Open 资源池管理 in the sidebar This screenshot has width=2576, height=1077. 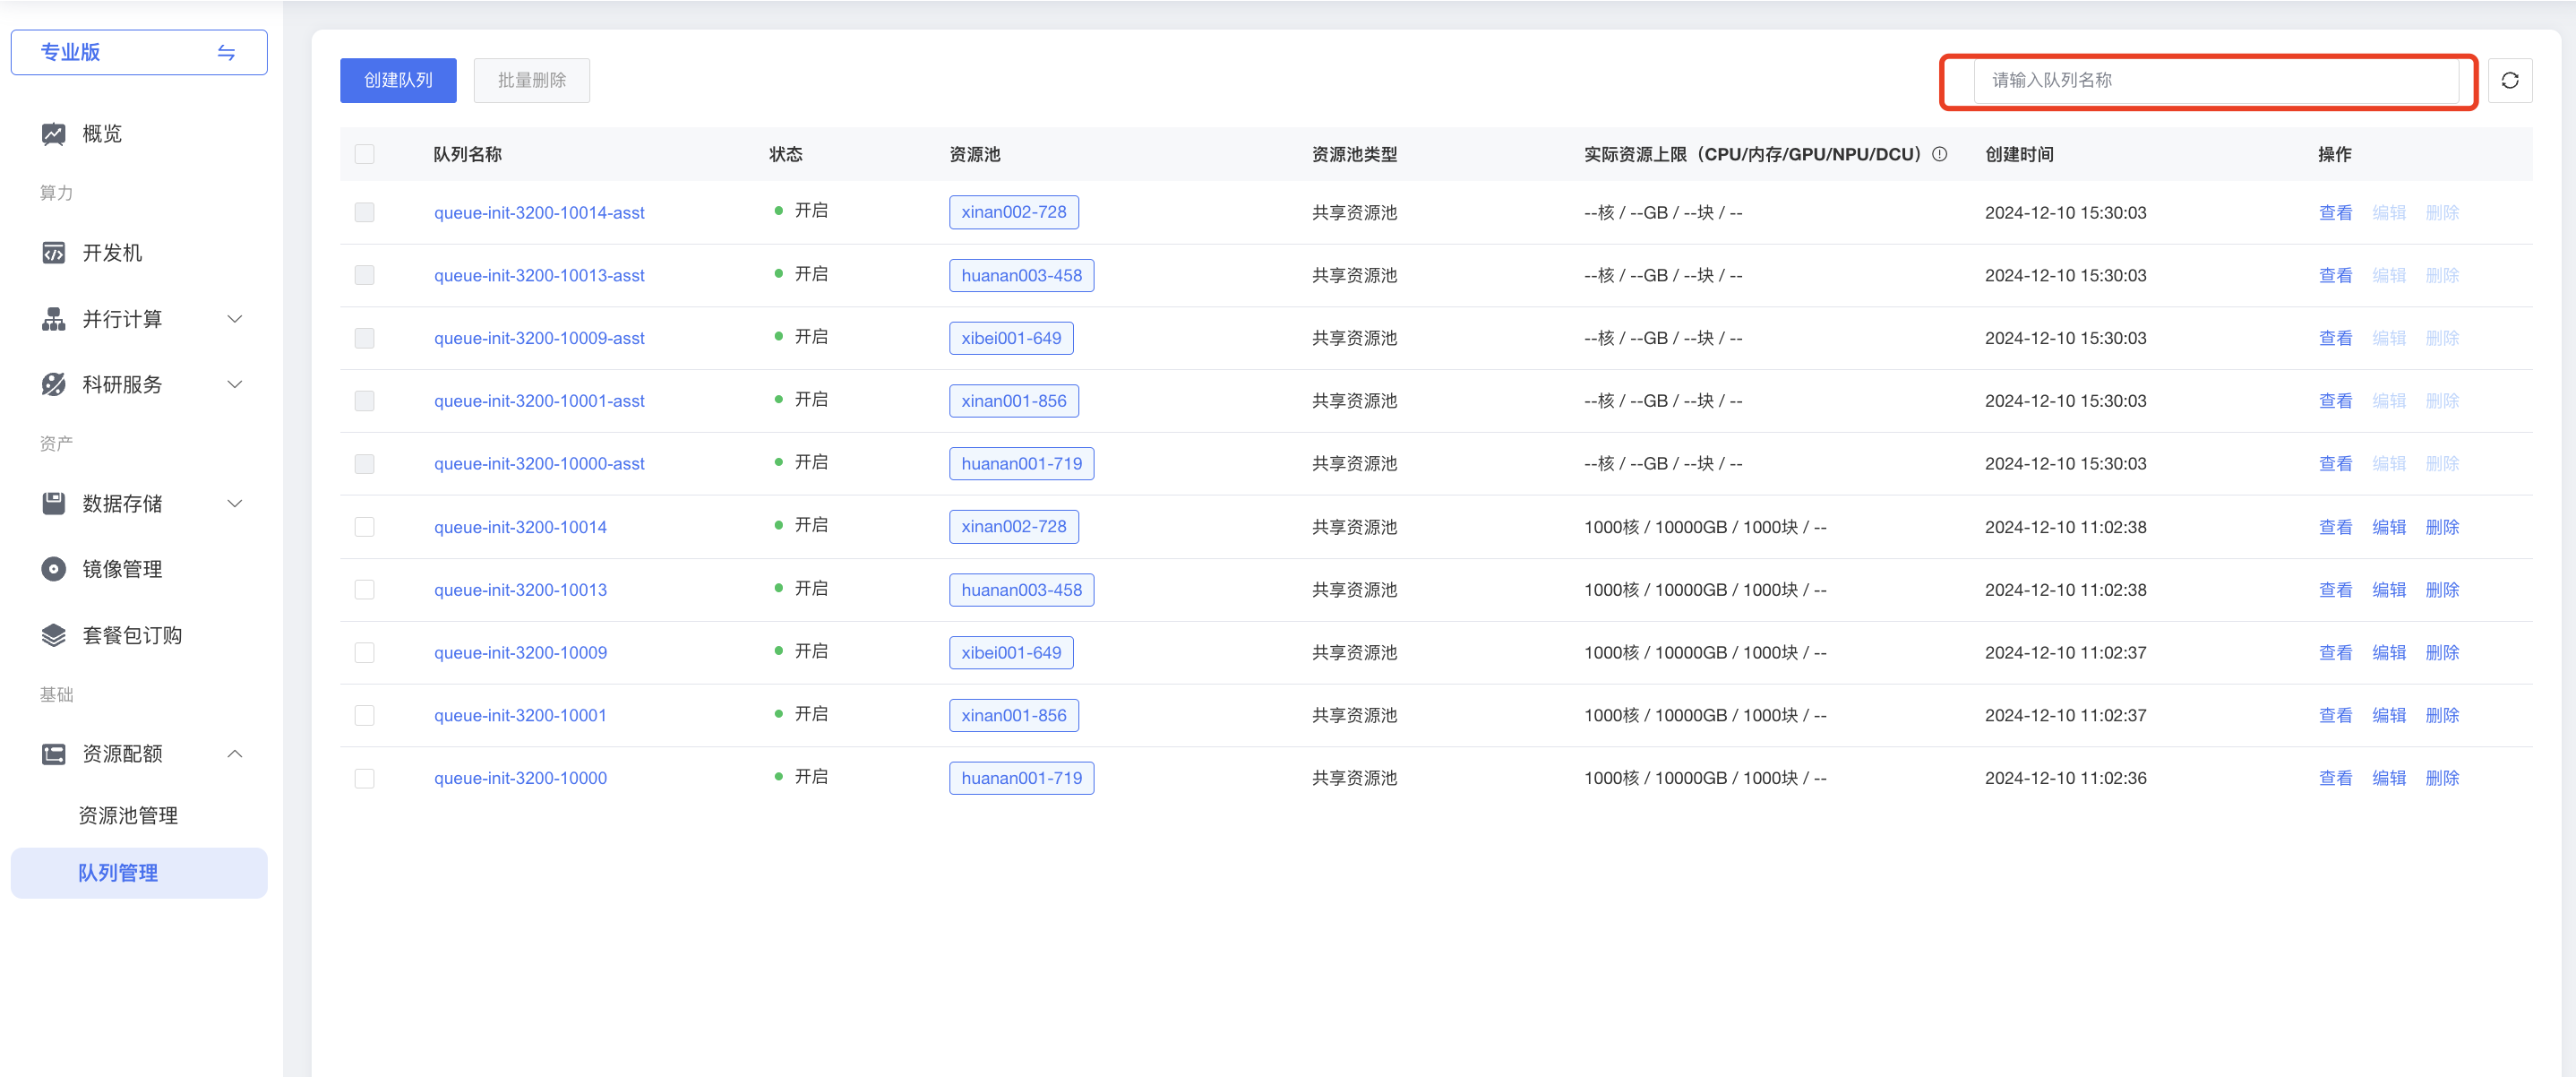128,815
